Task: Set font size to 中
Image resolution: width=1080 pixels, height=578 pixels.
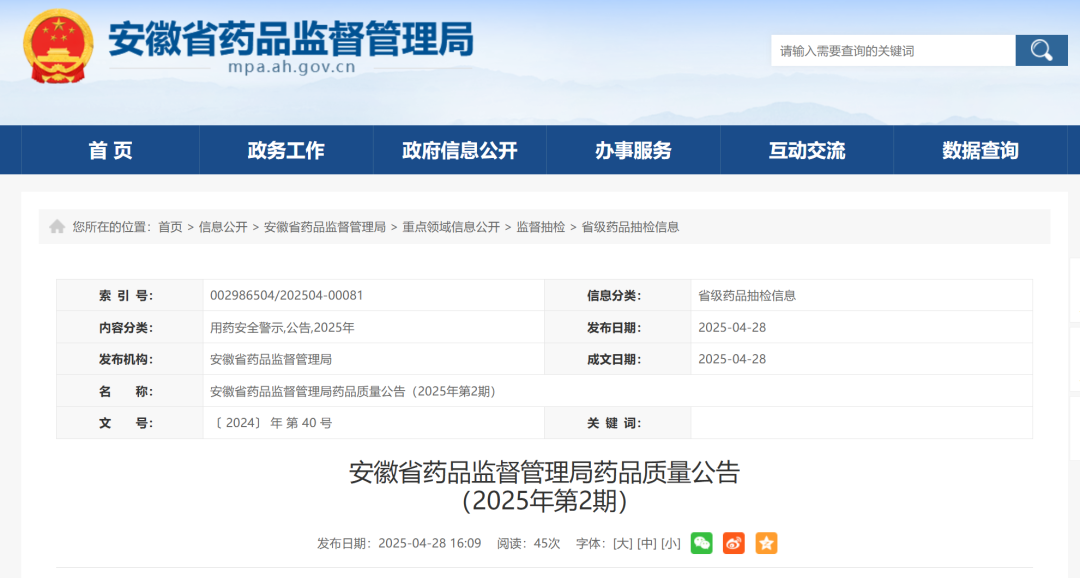Action: coord(647,544)
